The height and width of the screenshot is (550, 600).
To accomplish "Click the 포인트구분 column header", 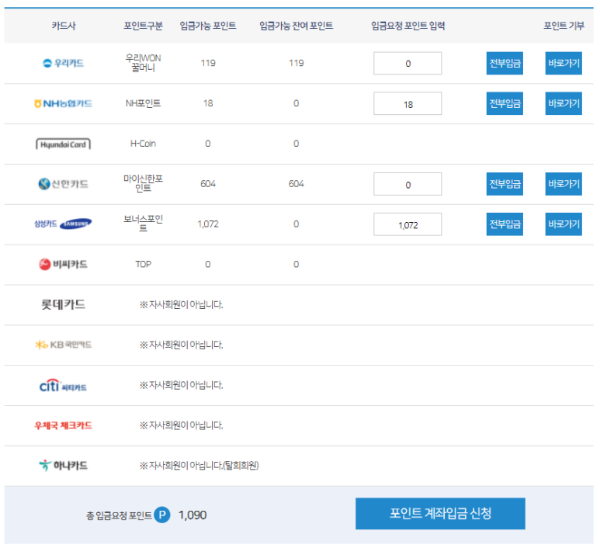I will 143,26.
